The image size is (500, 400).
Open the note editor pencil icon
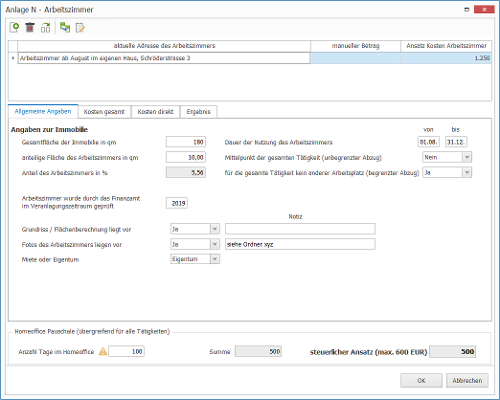tap(80, 28)
